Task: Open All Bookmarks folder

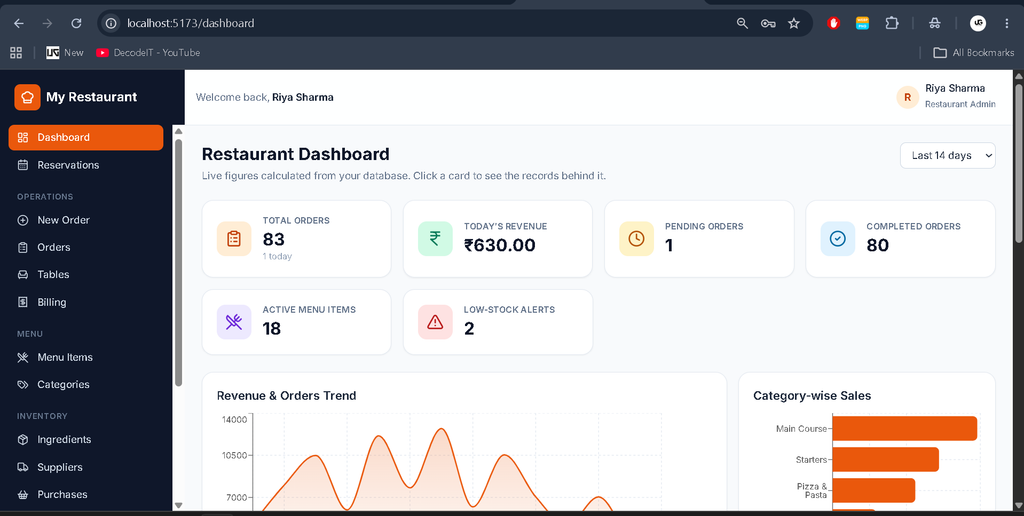Action: 973,53
